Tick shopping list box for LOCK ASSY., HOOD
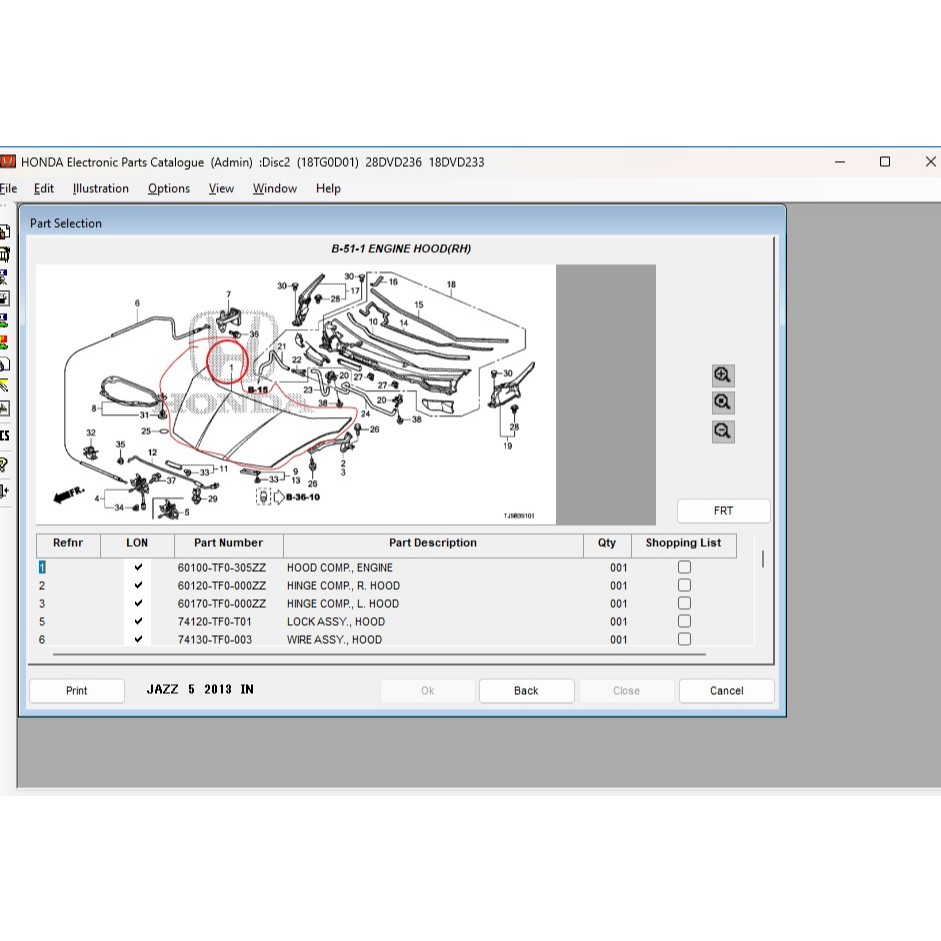Image resolution: width=941 pixels, height=941 pixels. coord(684,621)
